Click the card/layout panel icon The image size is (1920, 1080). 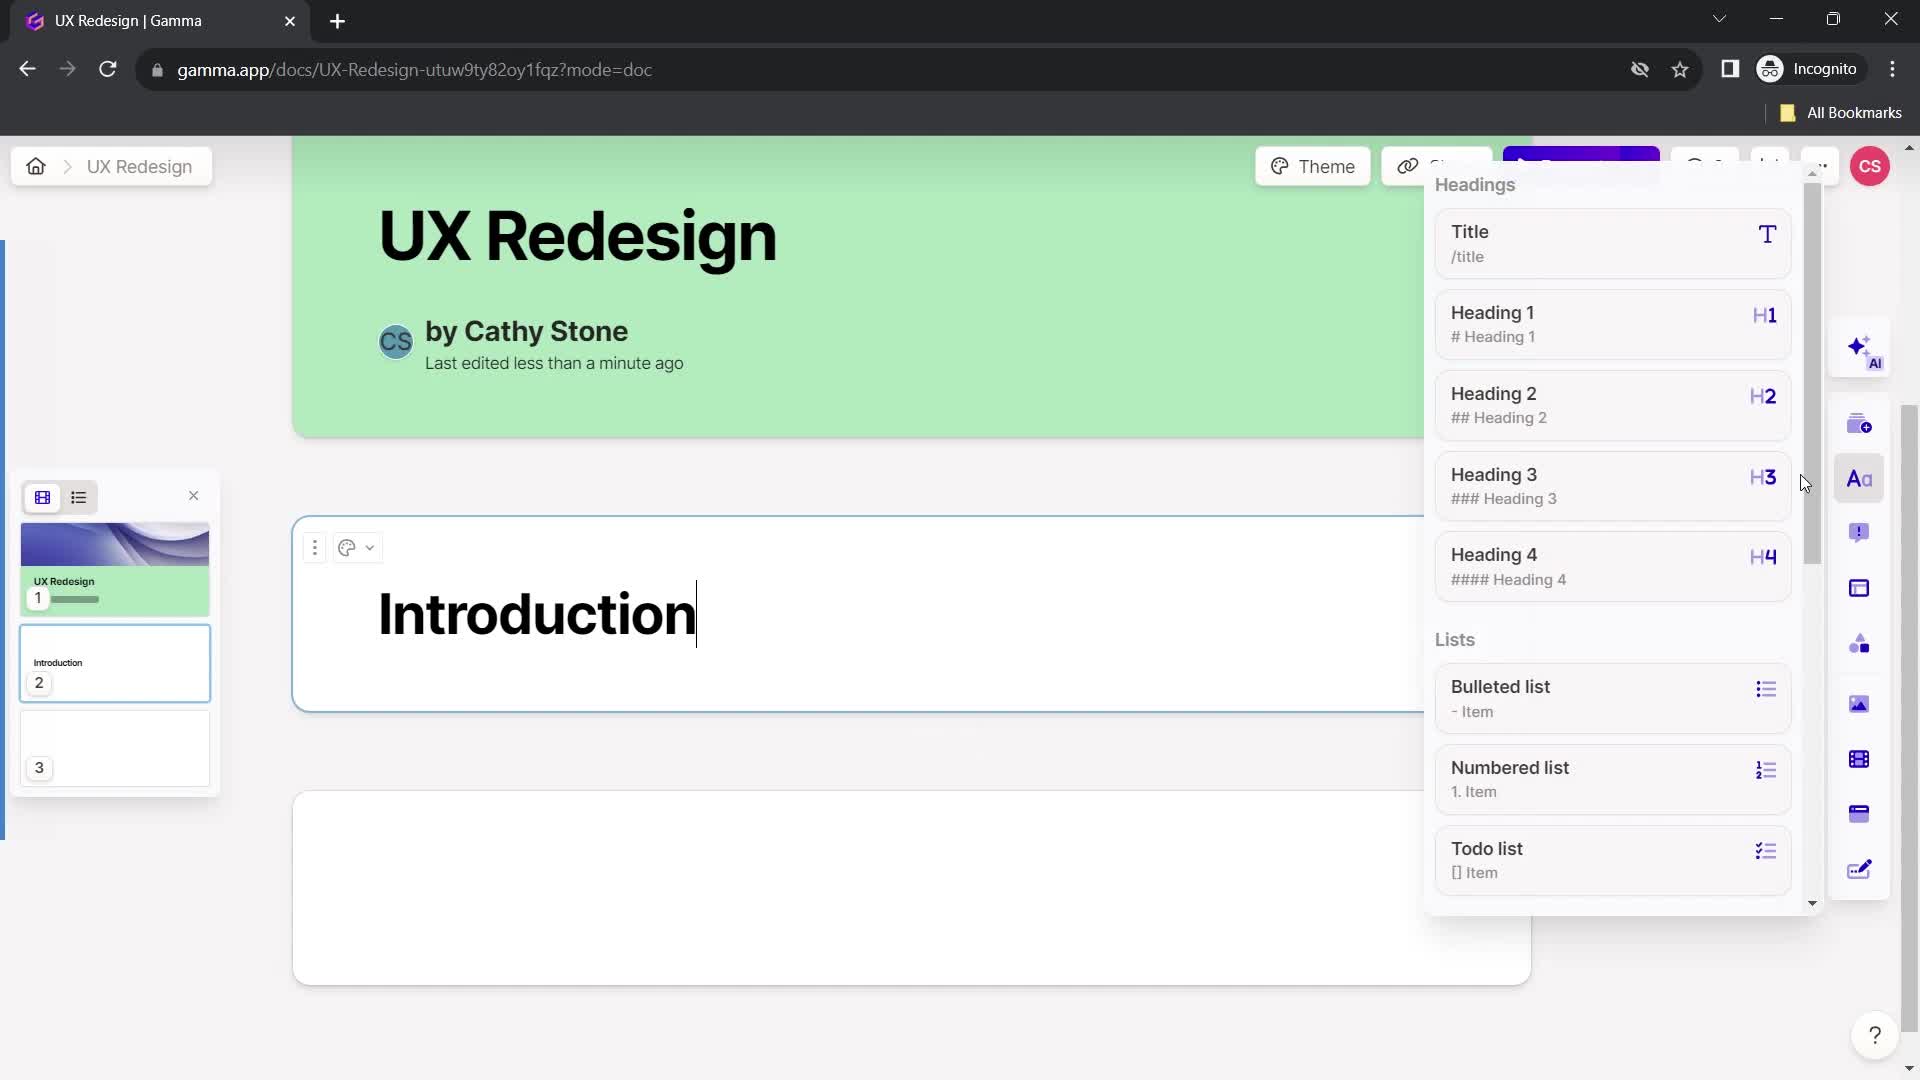click(x=1862, y=589)
